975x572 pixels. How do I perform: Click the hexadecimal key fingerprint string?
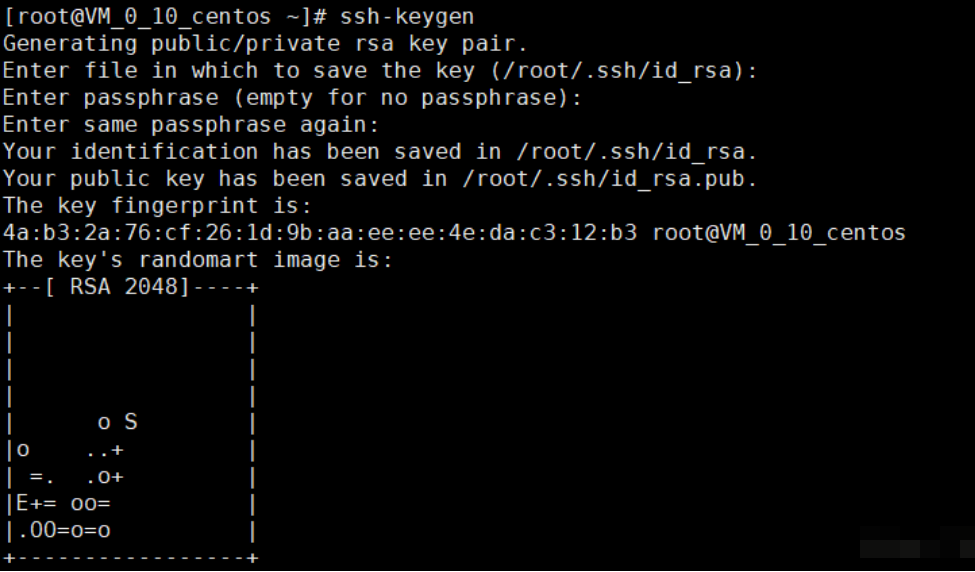(x=320, y=233)
